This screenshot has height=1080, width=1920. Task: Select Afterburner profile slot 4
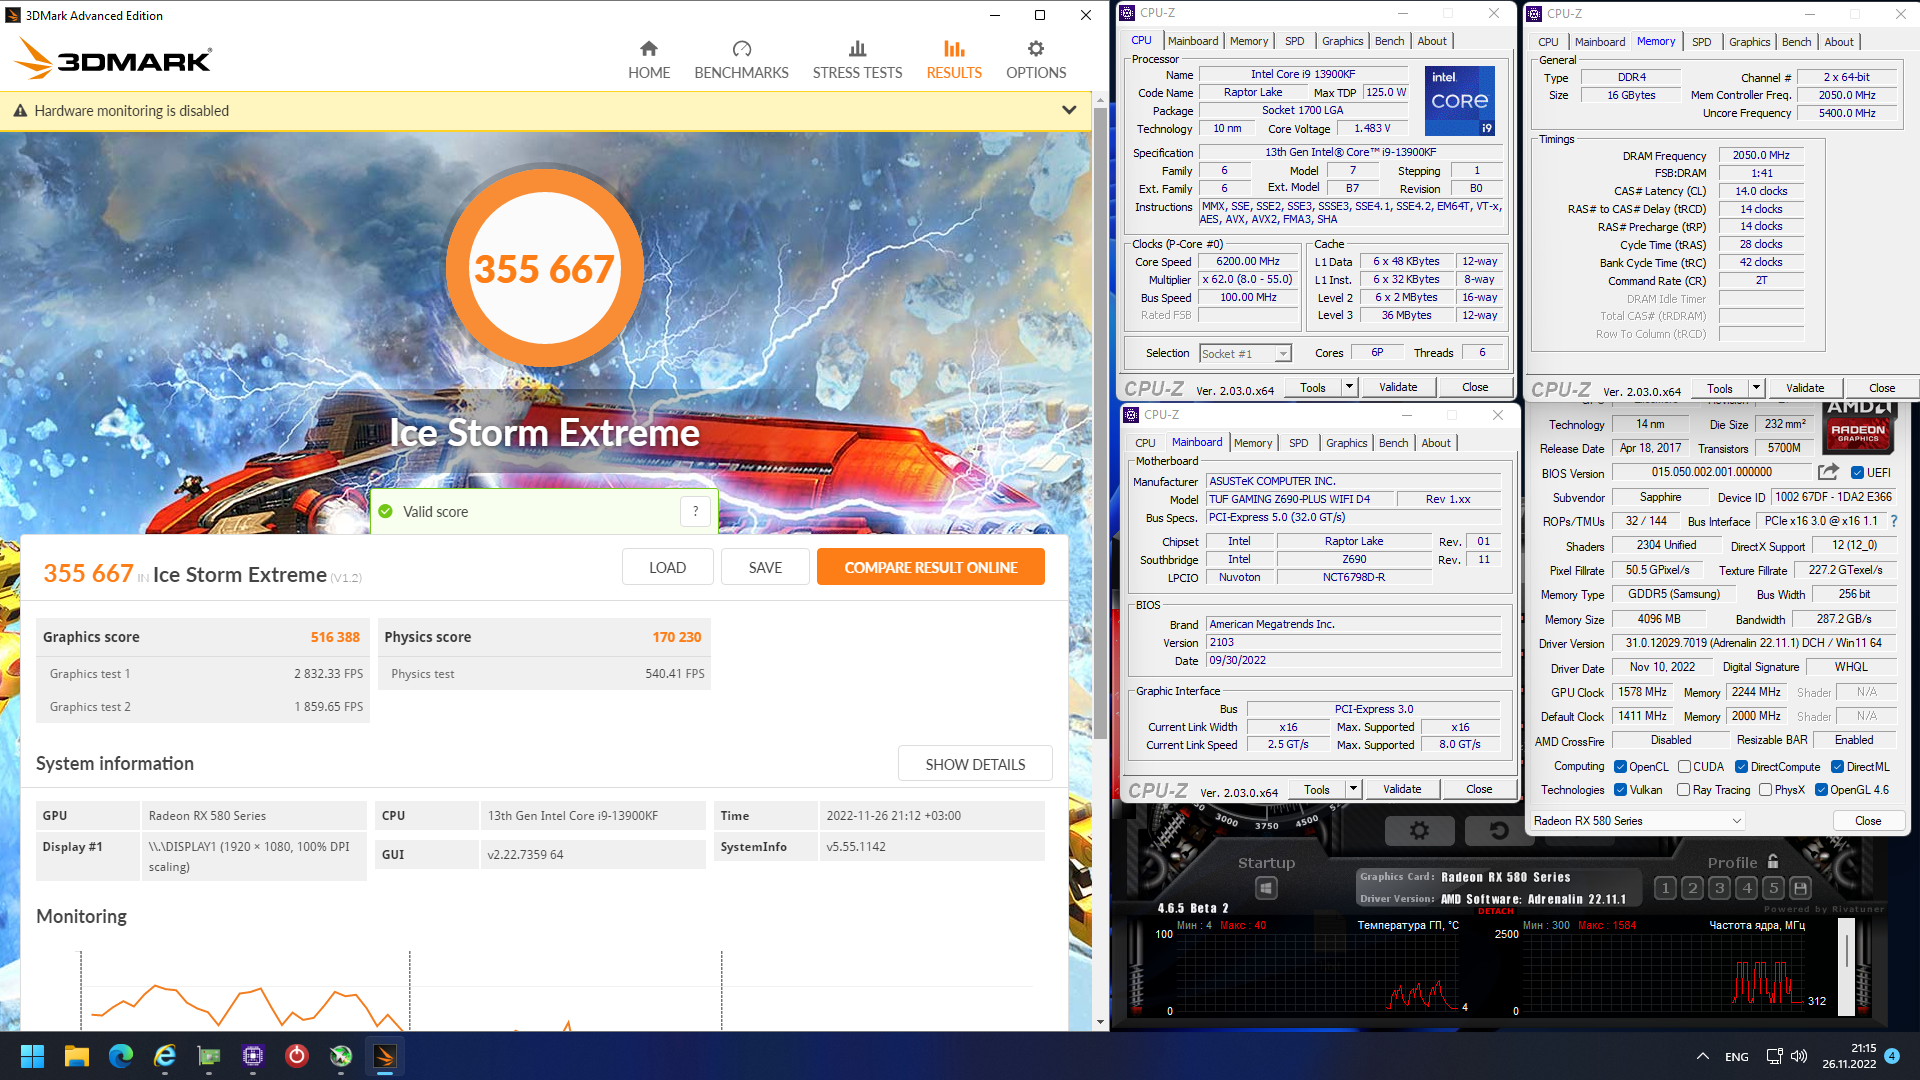(x=1746, y=888)
